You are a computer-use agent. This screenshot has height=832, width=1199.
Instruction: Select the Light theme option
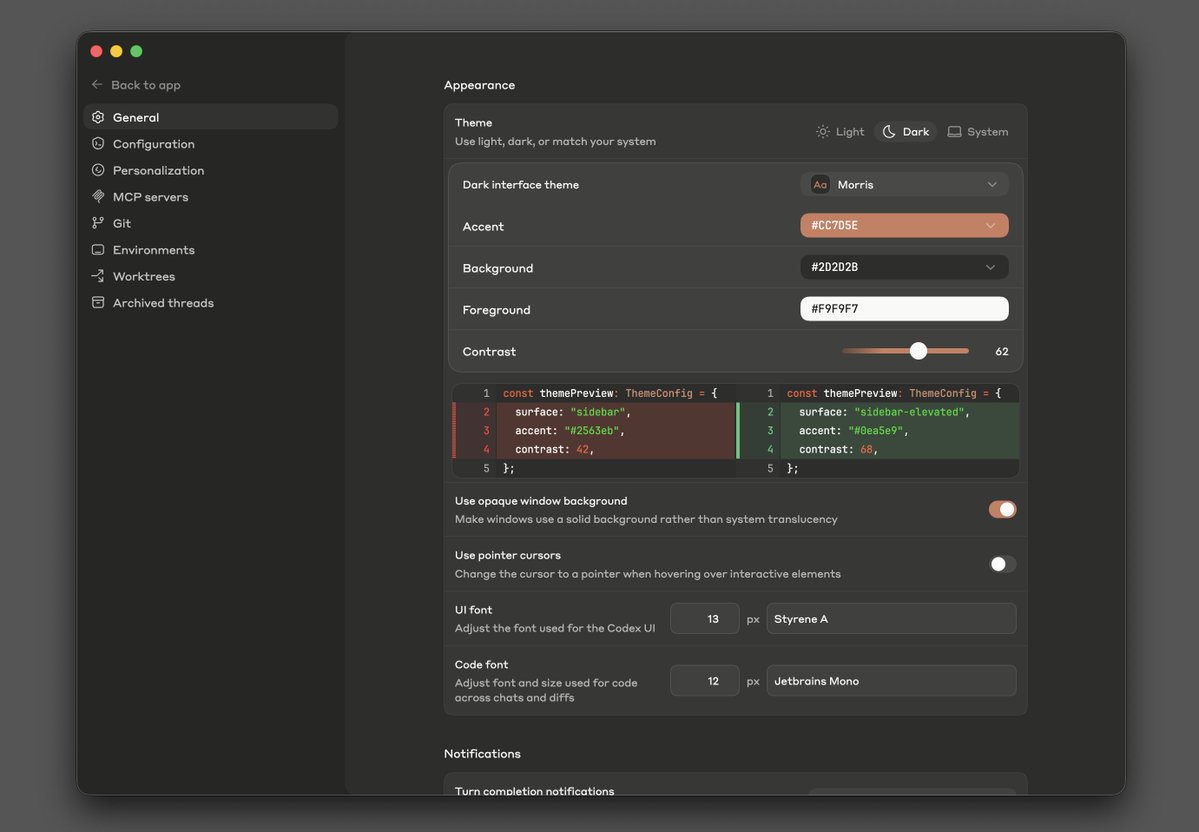840,132
